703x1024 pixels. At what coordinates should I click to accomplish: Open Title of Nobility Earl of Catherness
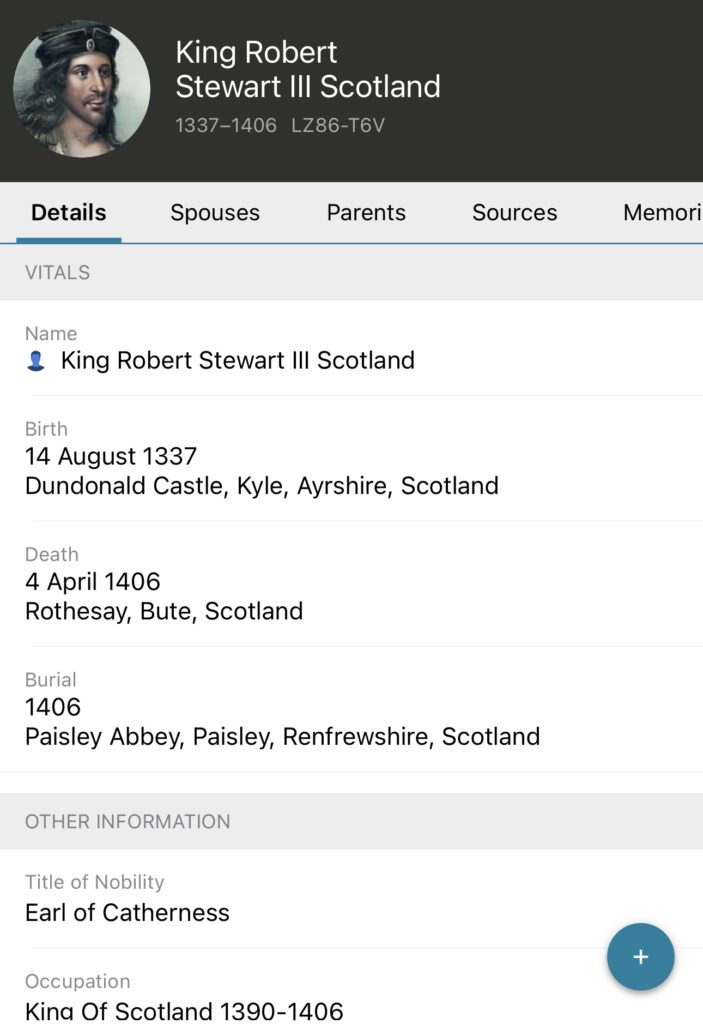point(127,912)
